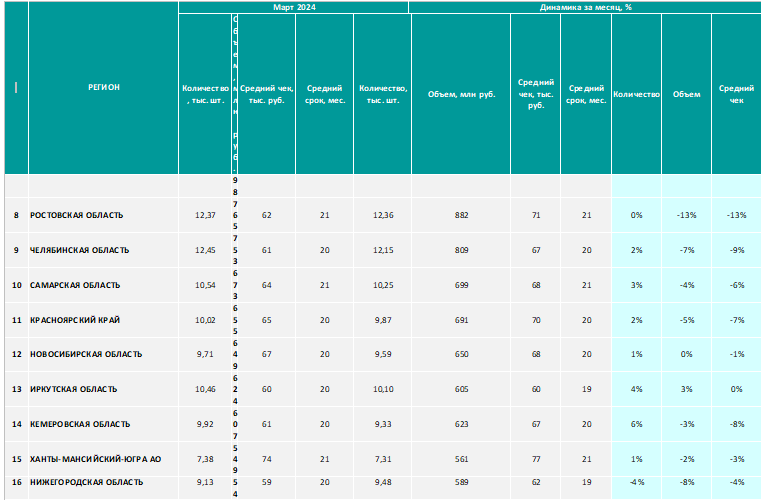Viewport: 761px width, 500px height.
Task: Pick the quantity cell 10,25
Action: tap(383, 285)
